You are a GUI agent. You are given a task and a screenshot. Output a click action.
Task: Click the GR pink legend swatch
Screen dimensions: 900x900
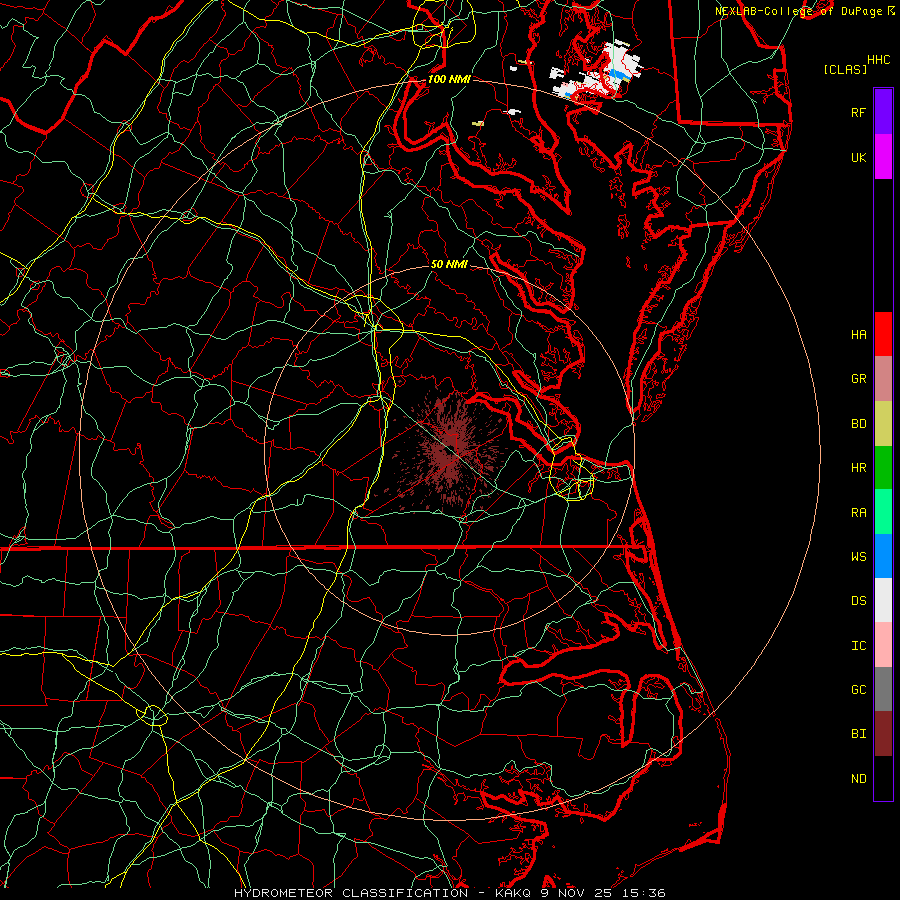click(883, 379)
